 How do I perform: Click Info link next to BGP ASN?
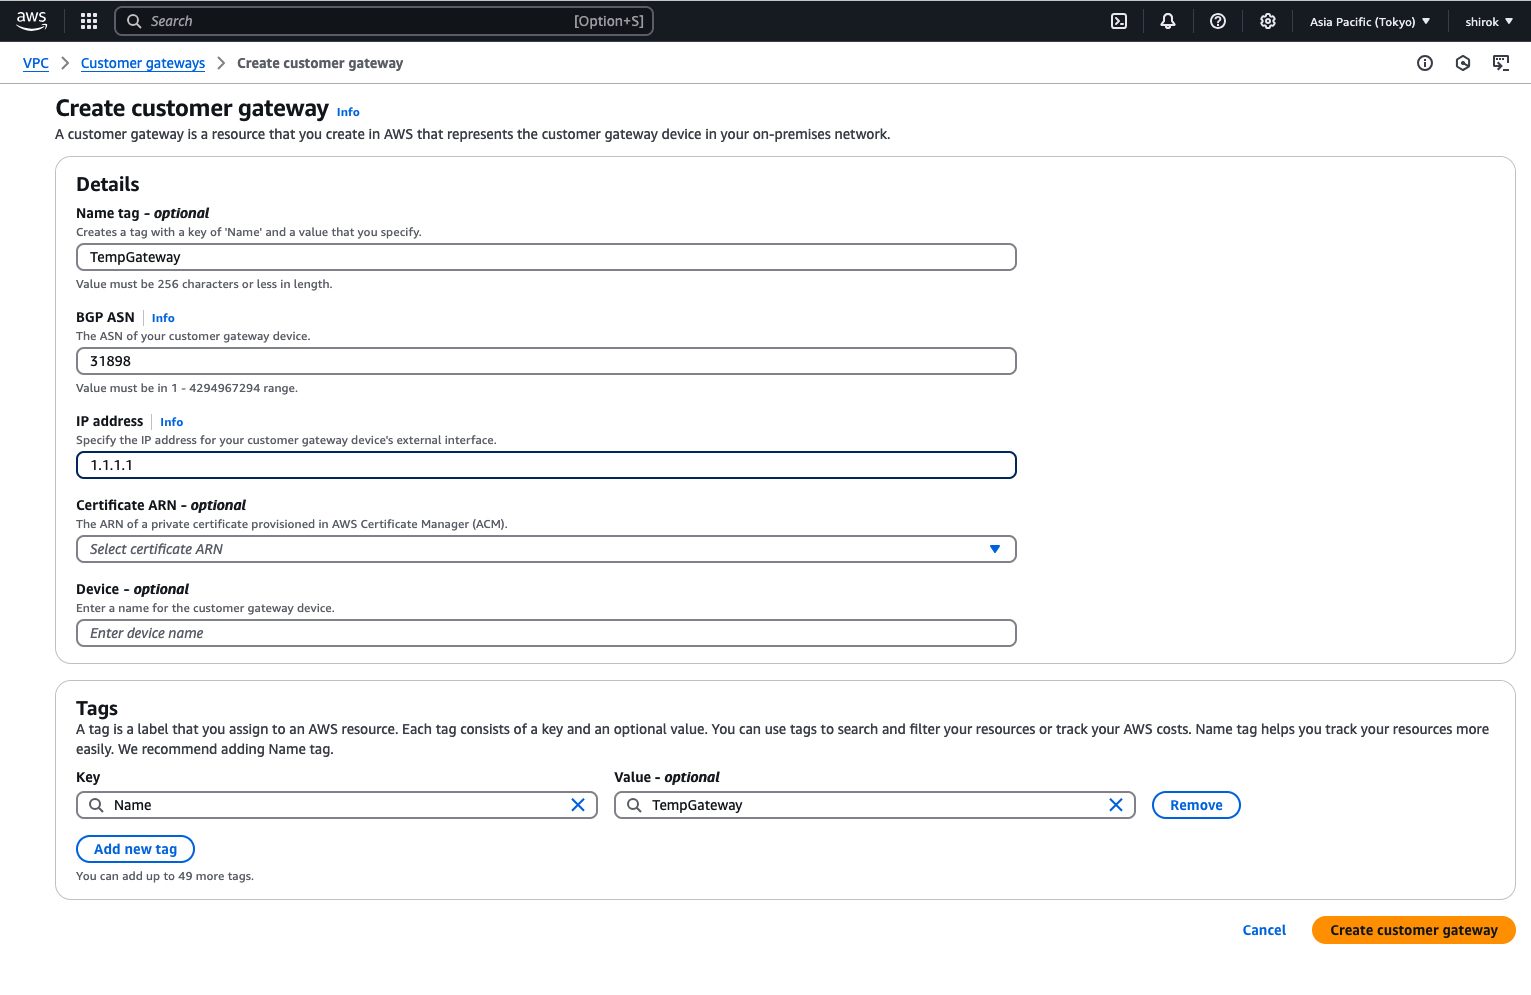coord(163,318)
